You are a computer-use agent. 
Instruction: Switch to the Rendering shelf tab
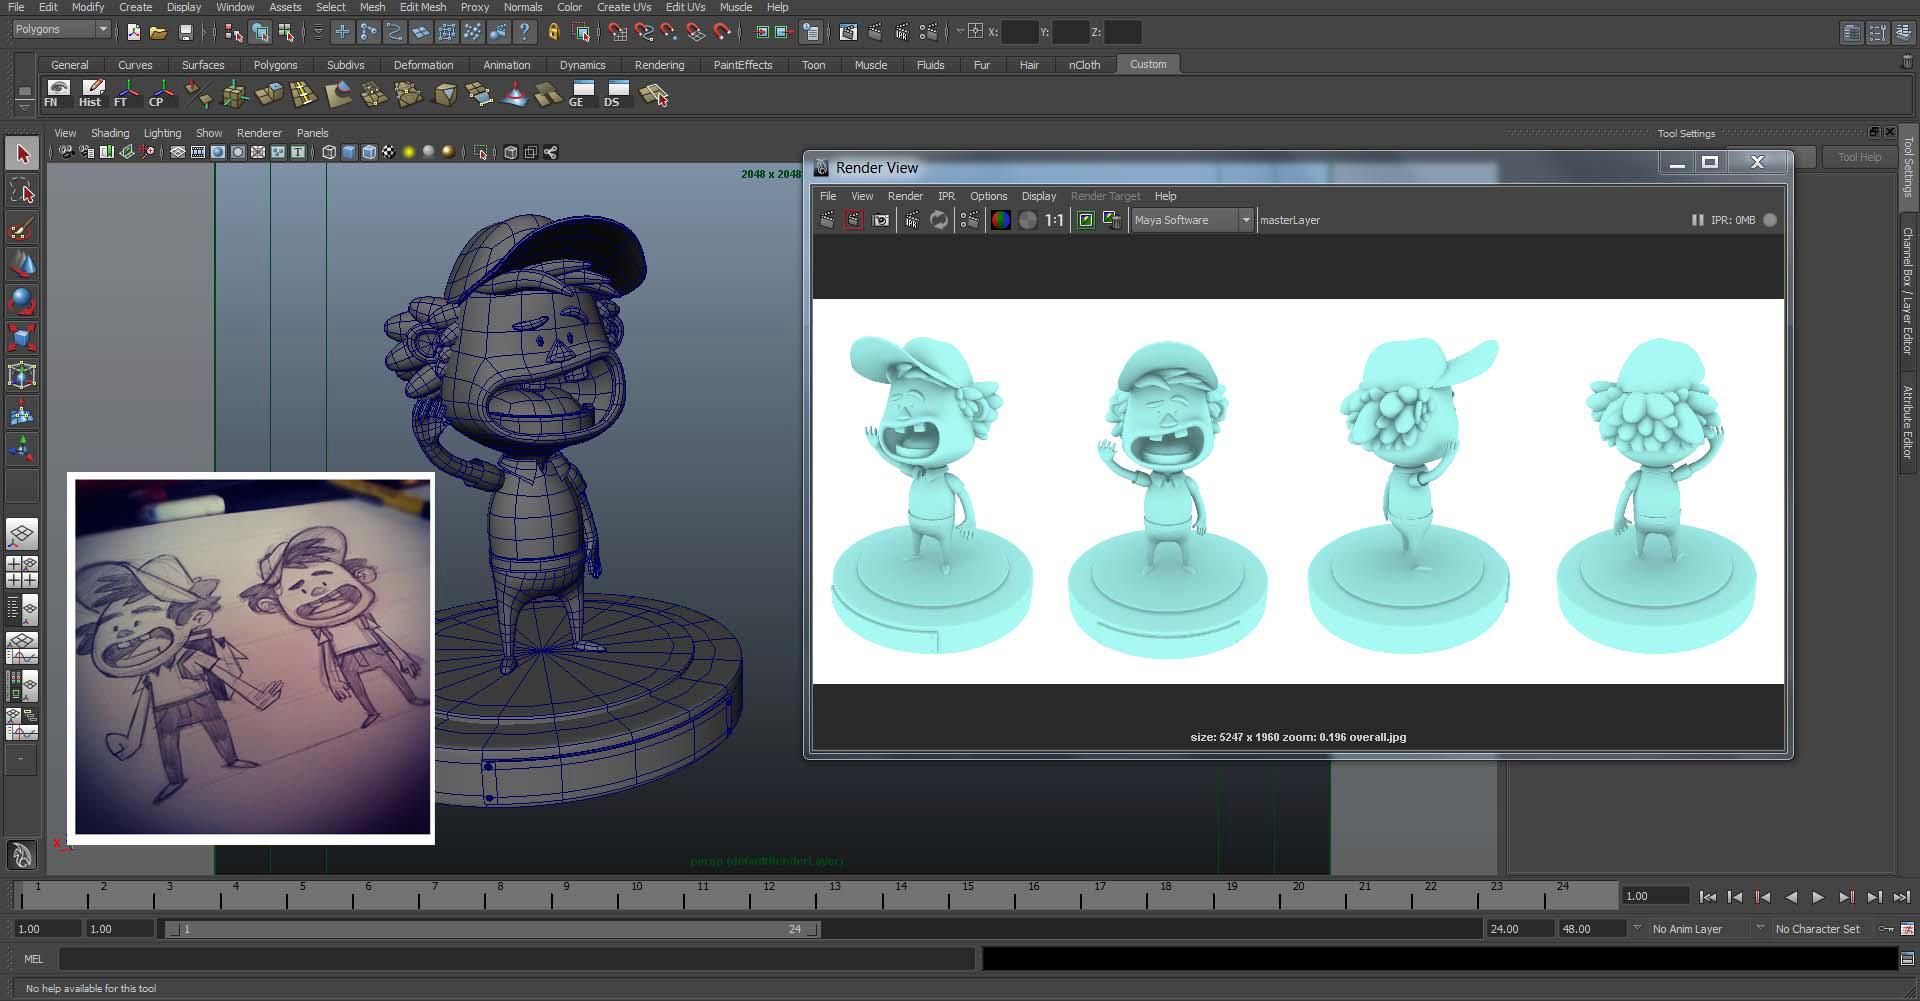(659, 65)
